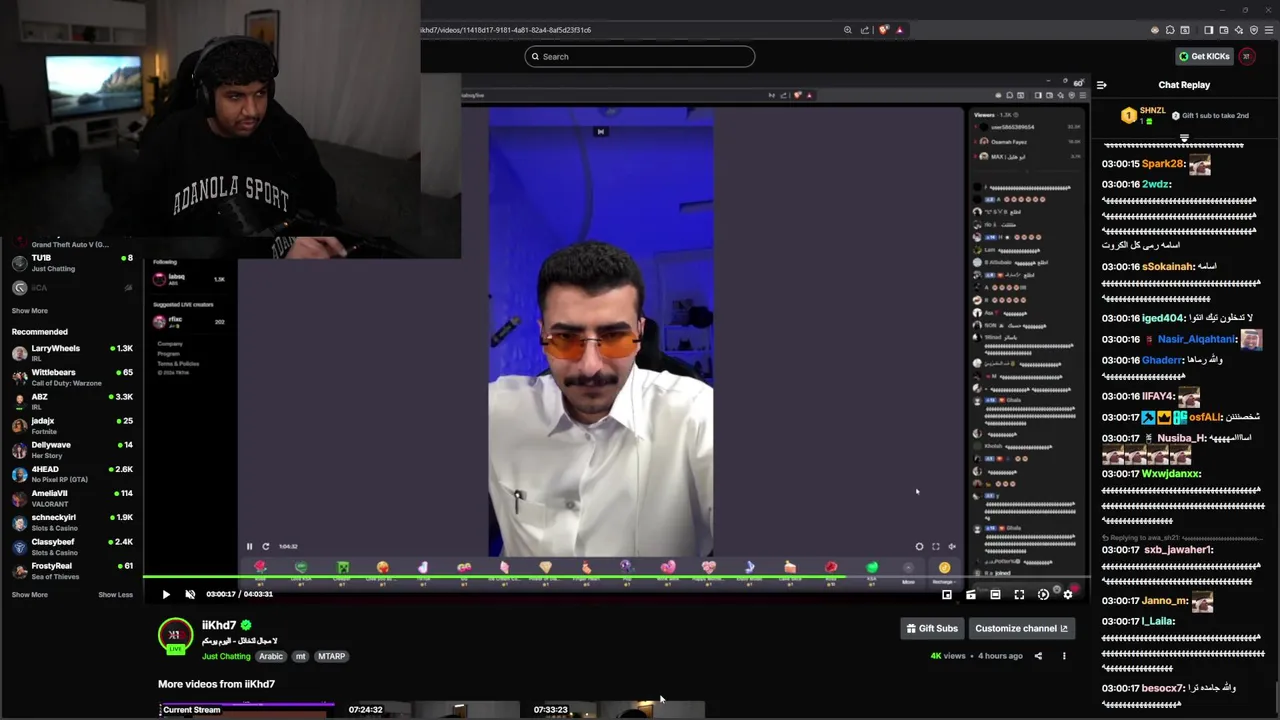Share the video via the share icon
1280x720 pixels.
tap(1038, 656)
